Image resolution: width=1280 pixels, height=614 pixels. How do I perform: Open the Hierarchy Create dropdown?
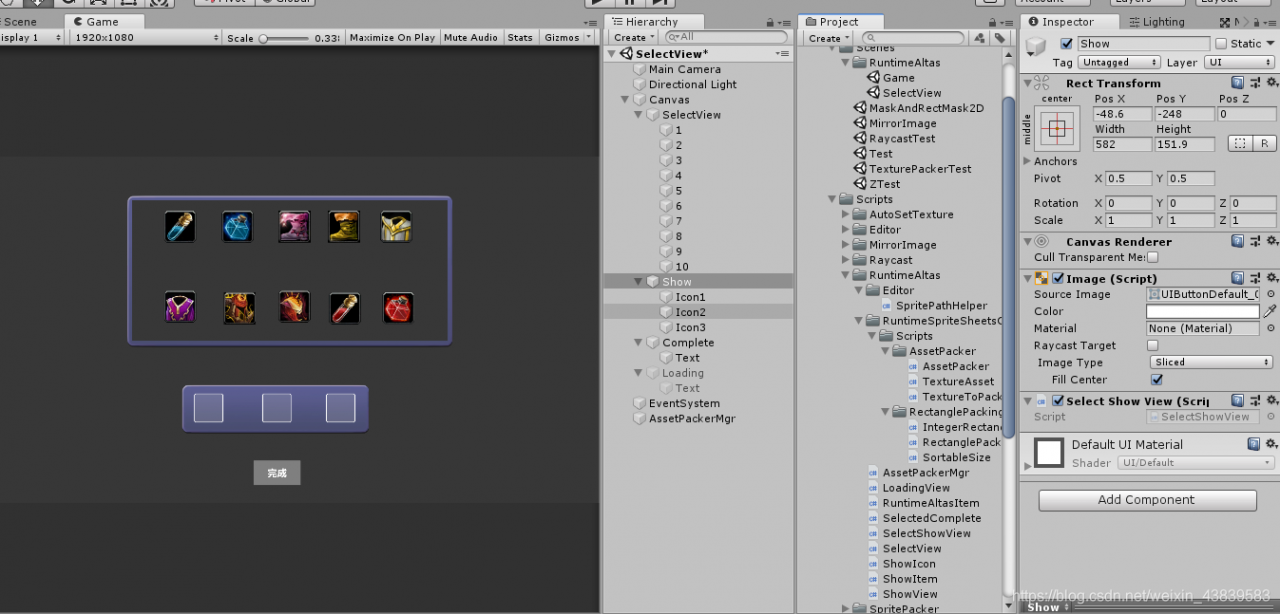[633, 38]
